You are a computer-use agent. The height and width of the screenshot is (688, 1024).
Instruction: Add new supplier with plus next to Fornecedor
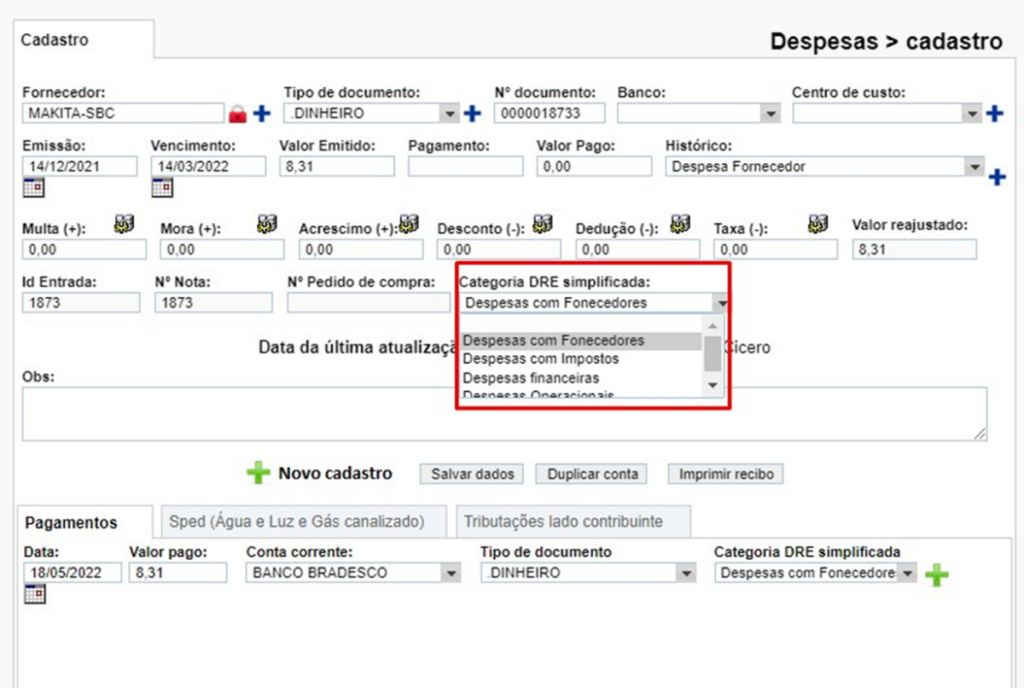pos(262,114)
